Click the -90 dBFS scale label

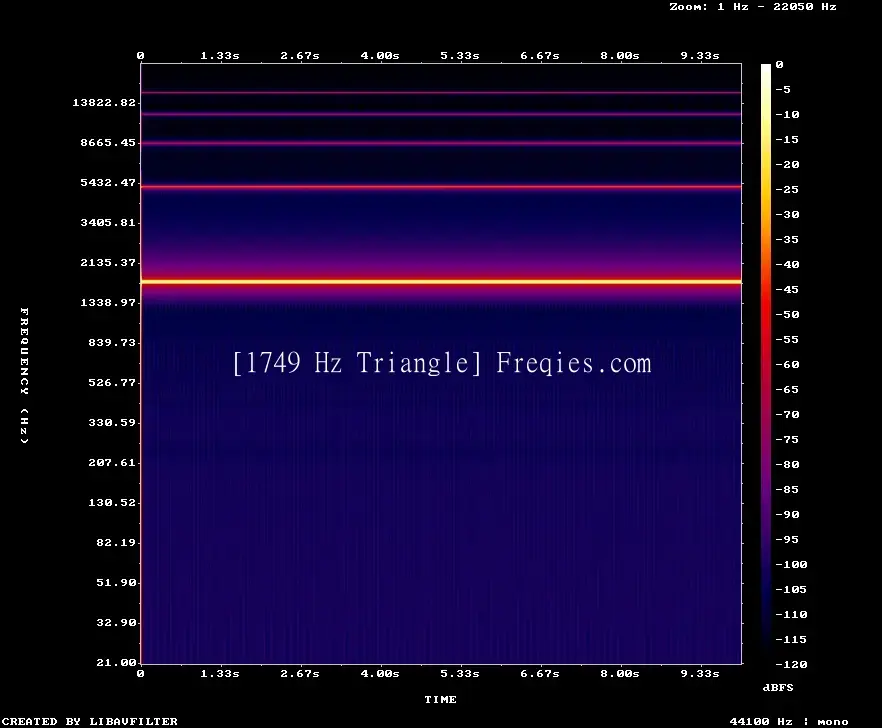787,514
